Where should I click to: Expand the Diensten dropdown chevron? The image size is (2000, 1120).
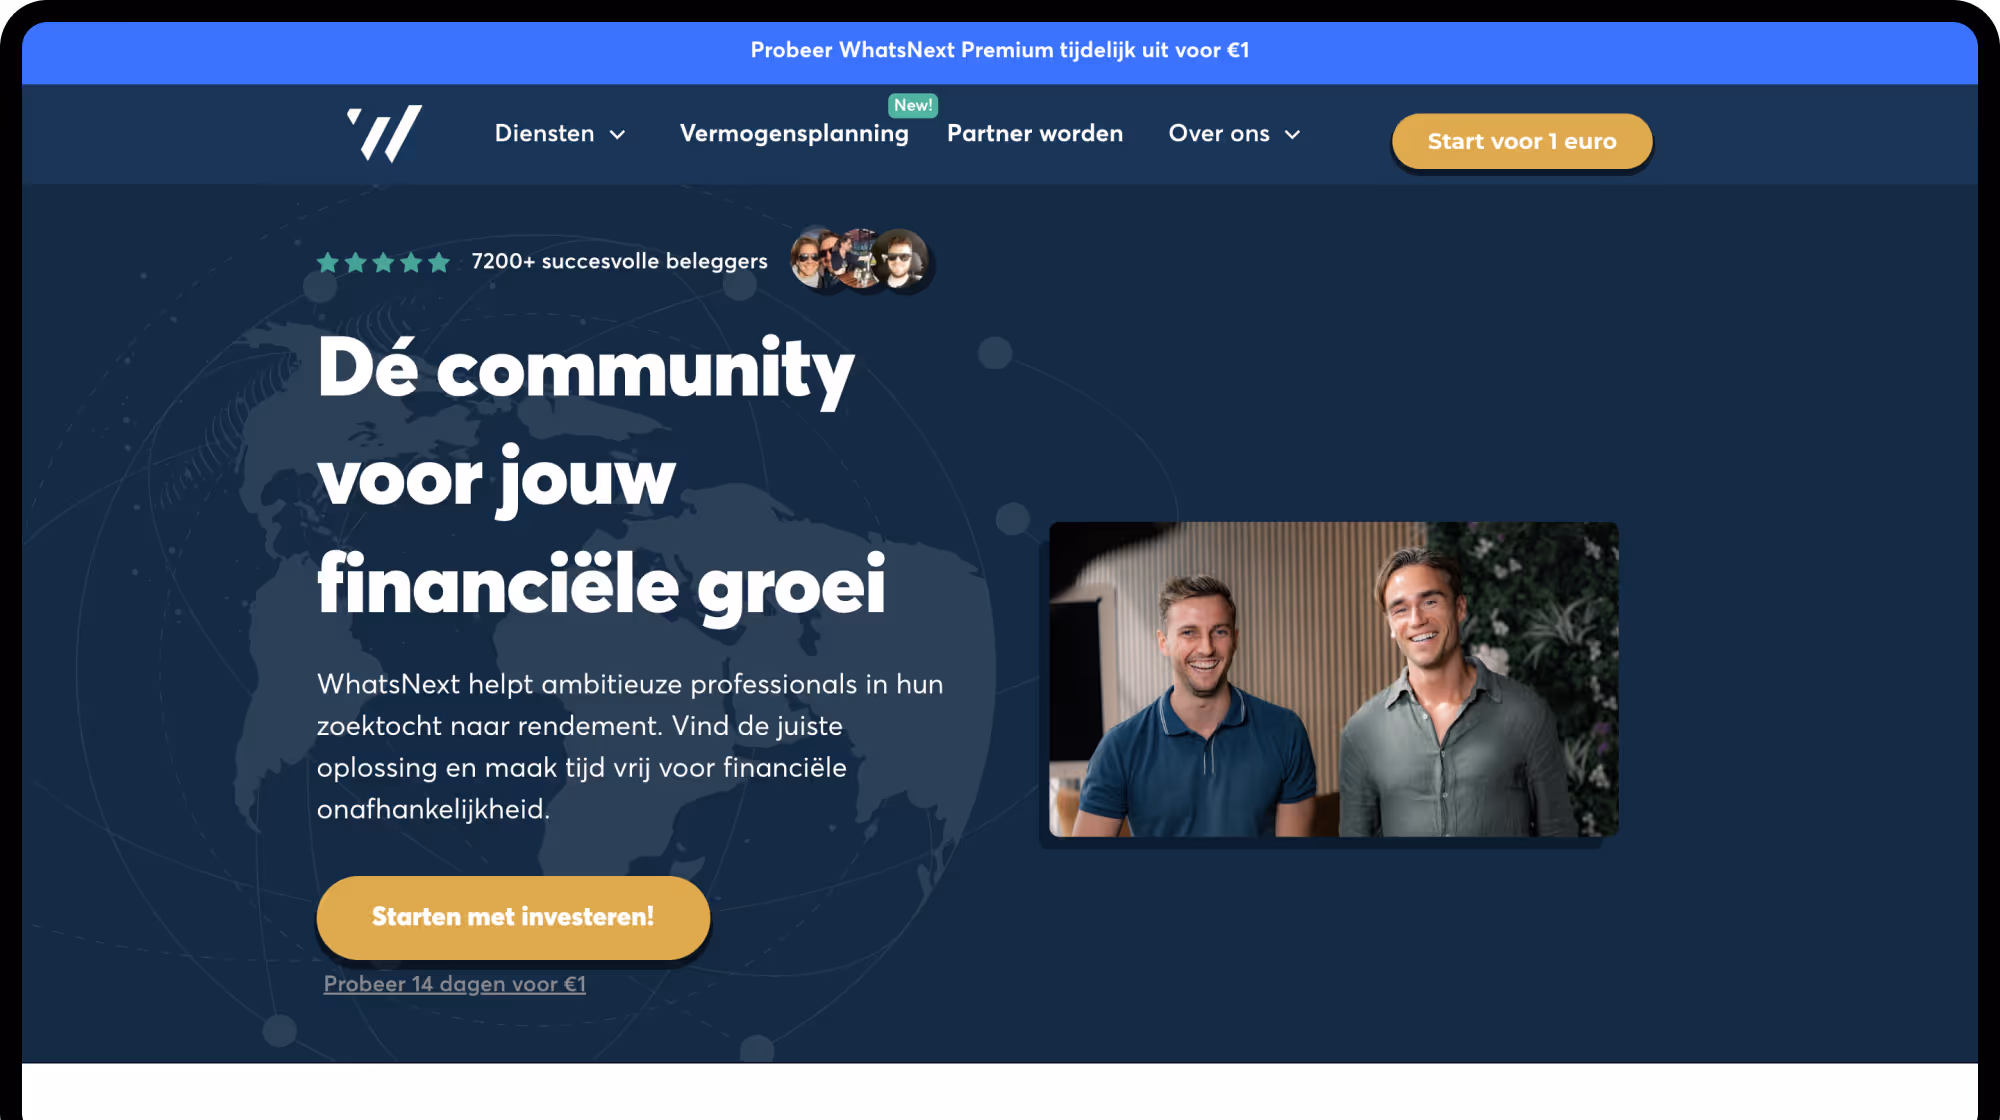(618, 135)
